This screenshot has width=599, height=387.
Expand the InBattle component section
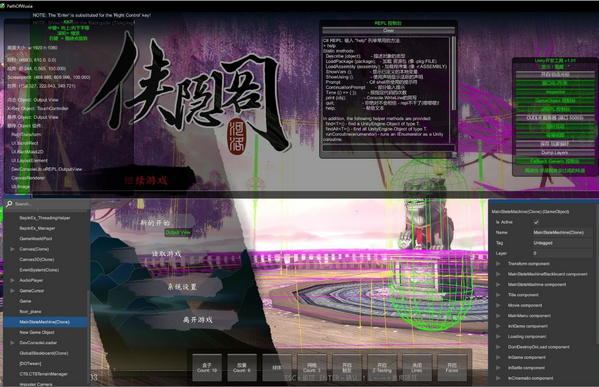click(498, 368)
